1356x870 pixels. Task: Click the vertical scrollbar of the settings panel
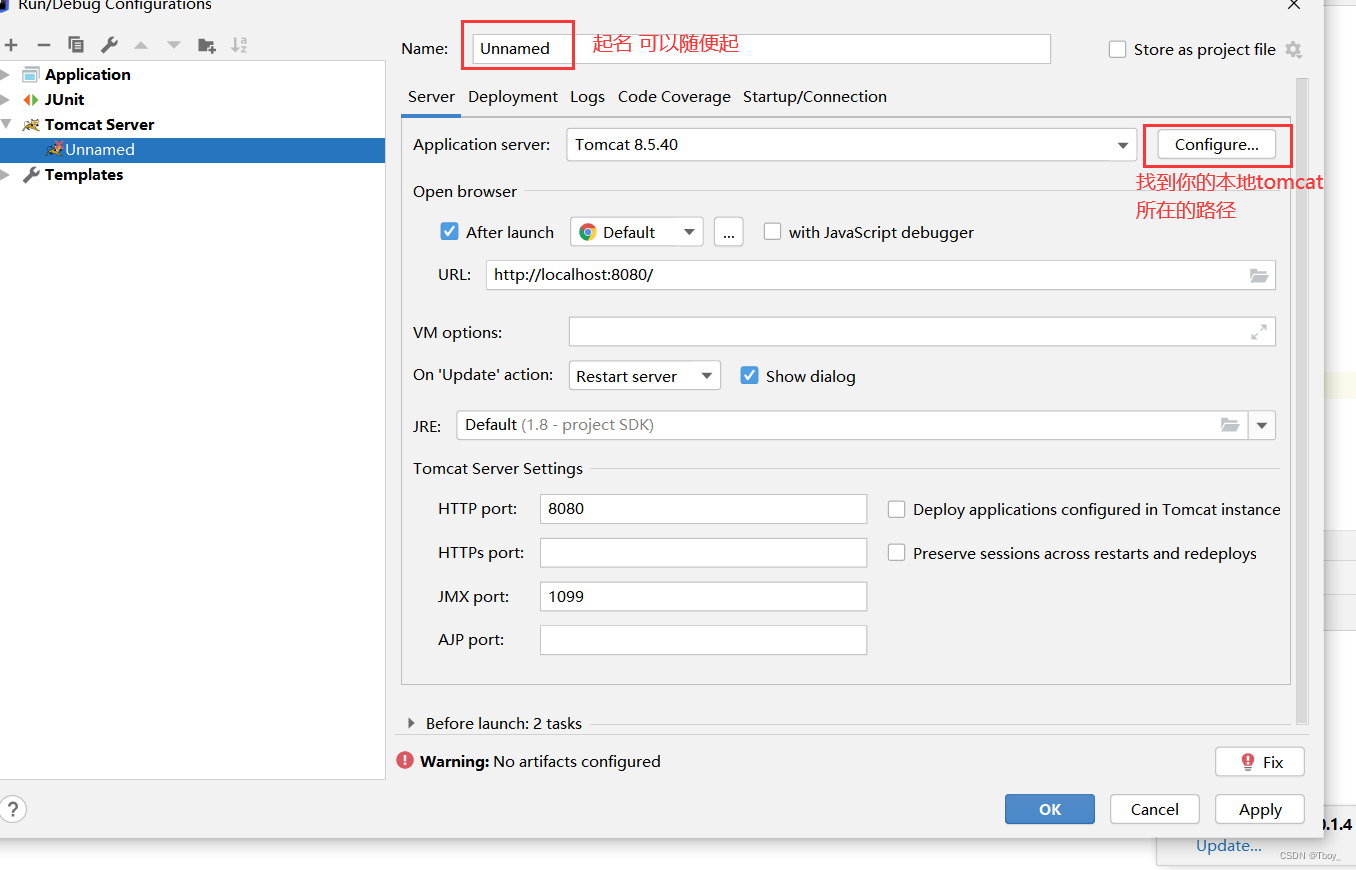(1301, 400)
